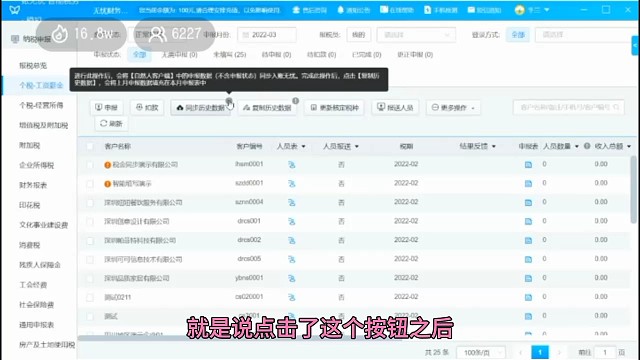Check the box for ybns0001 row
The image size is (640, 360).
tap(90, 278)
